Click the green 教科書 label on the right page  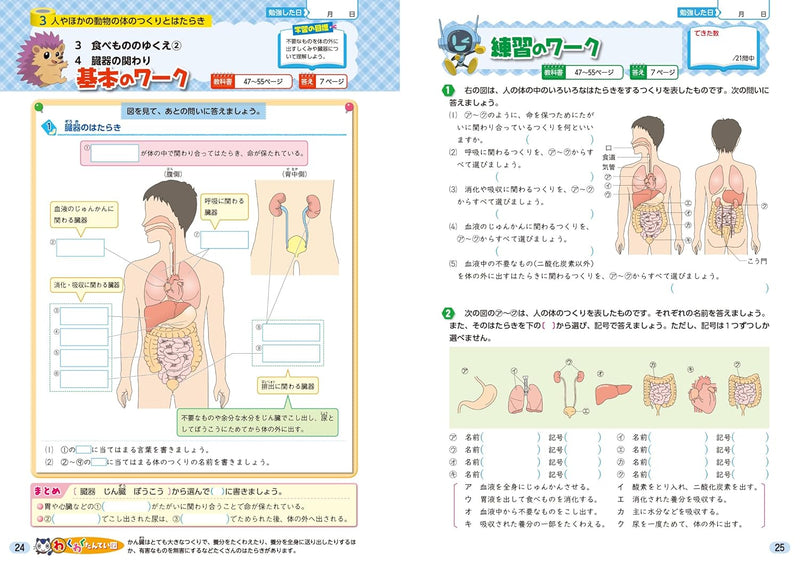click(554, 72)
